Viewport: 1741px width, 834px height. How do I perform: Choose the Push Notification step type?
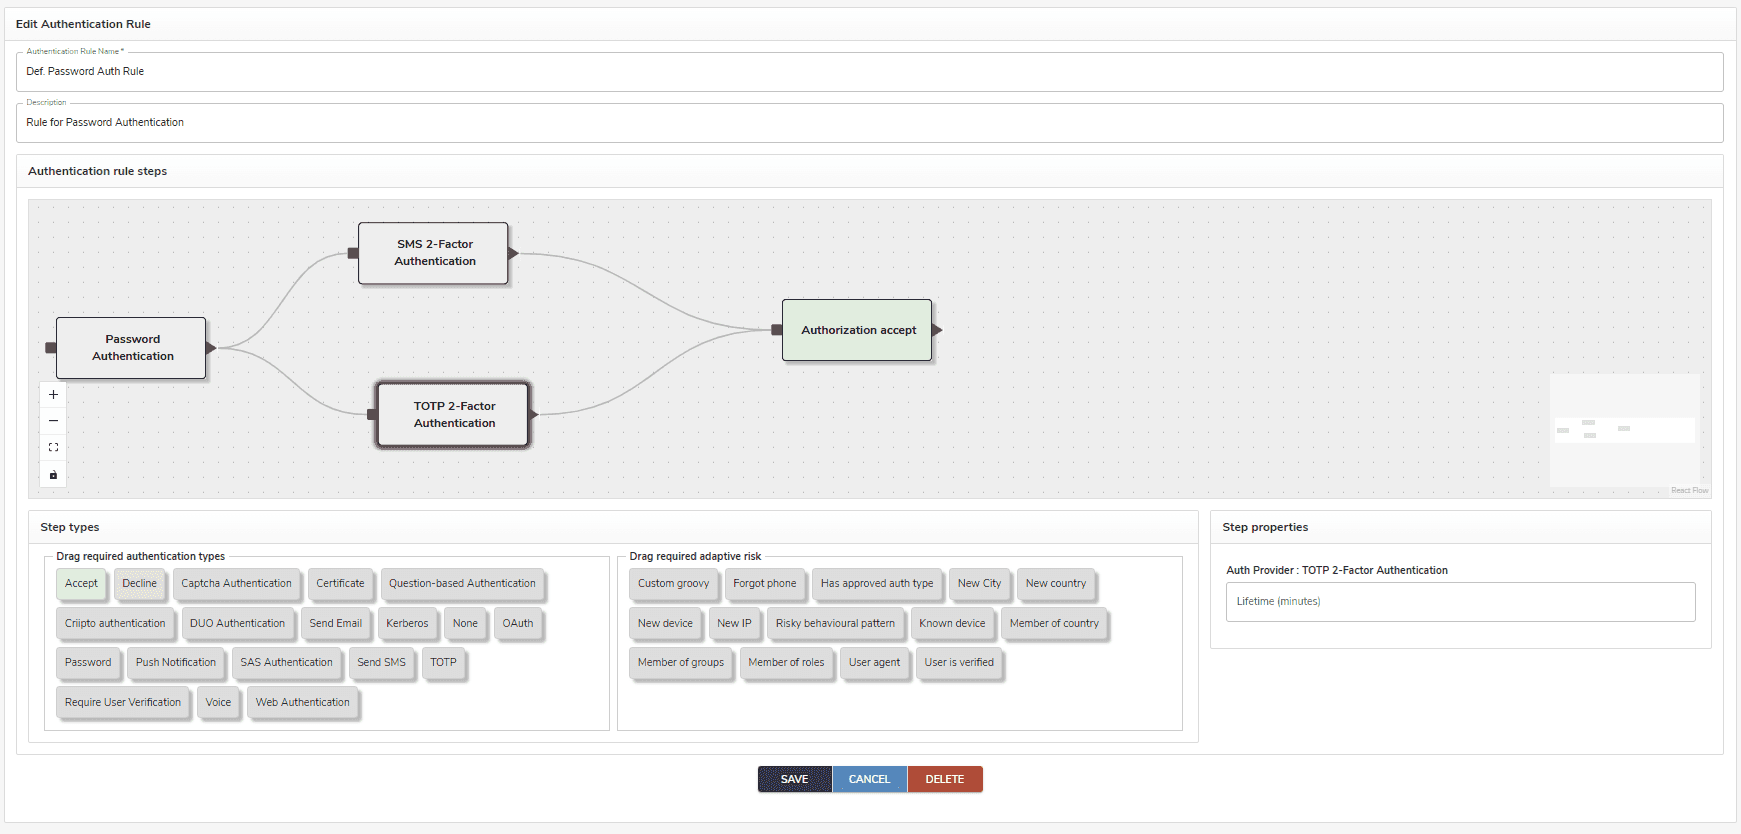click(x=176, y=663)
